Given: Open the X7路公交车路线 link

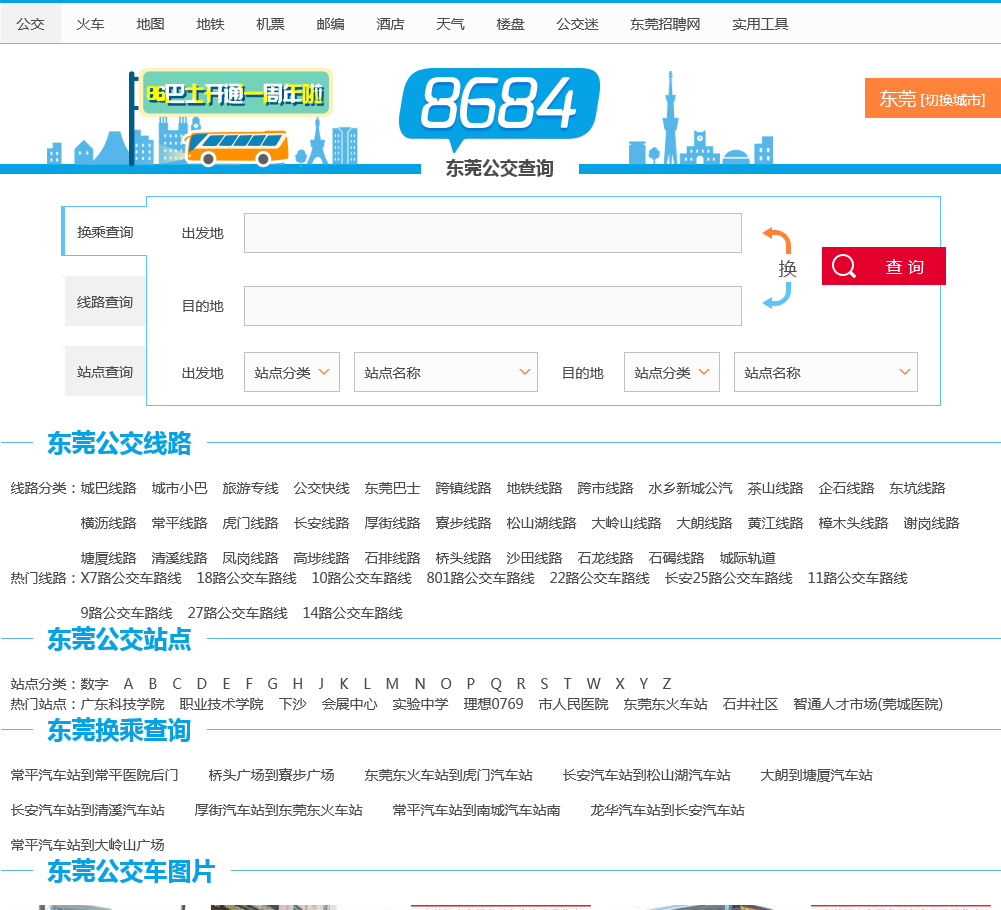Looking at the screenshot, I should click(131, 579).
